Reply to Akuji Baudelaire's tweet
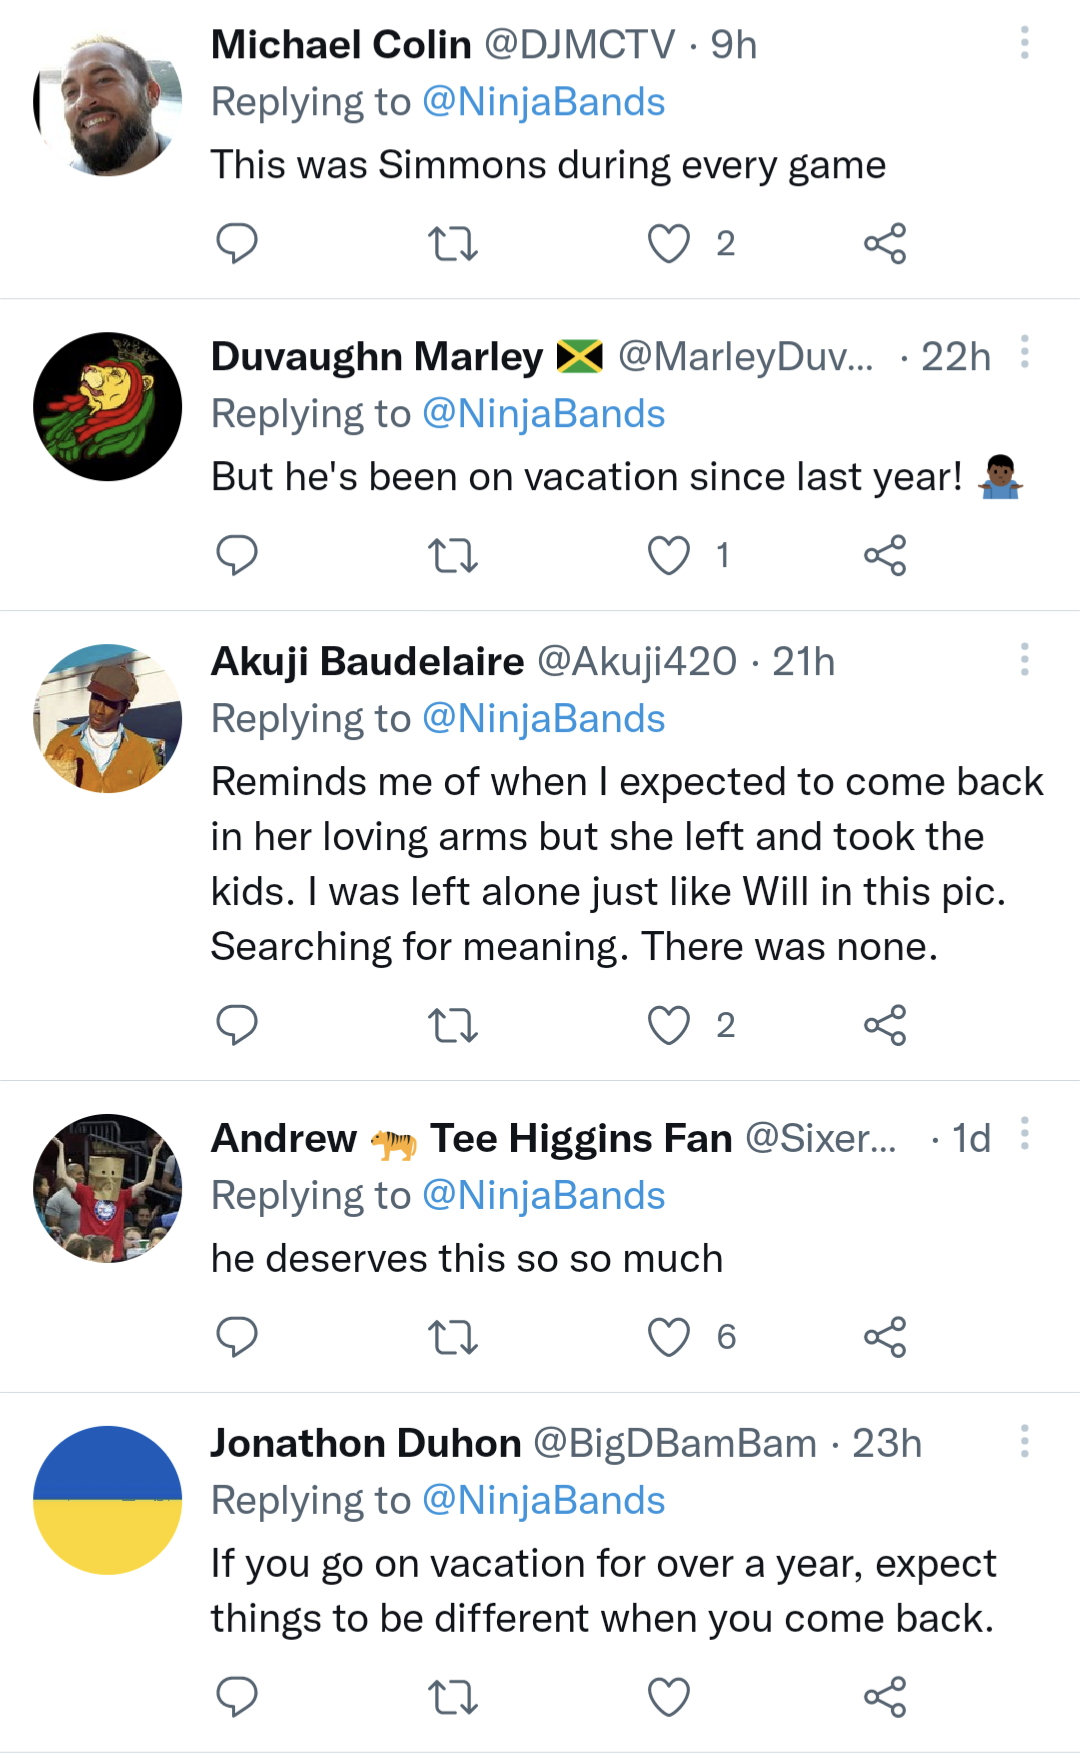 tap(237, 1025)
